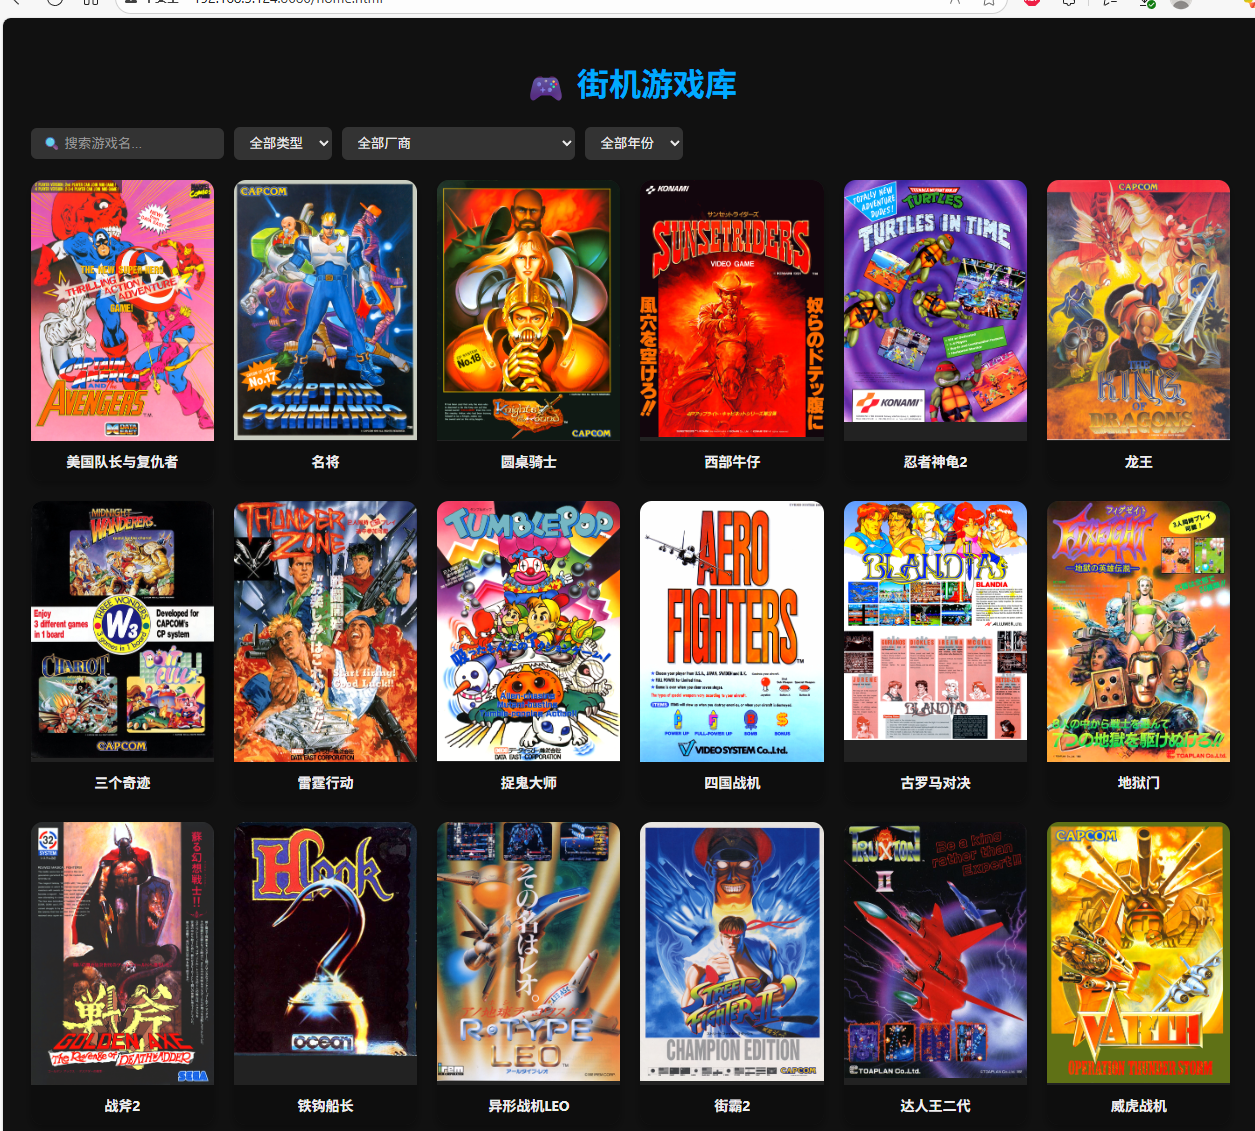1255x1131 pixels.
Task: Open the Tumblepop cover art
Action: [x=528, y=631]
